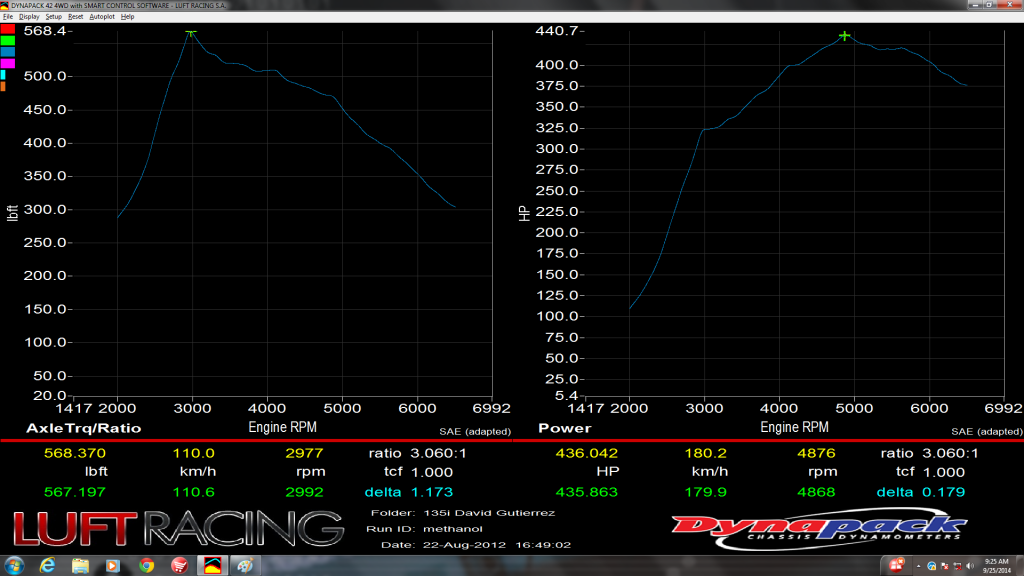1024x576 pixels.
Task: Select the magenta run color swatch
Action: (x=8, y=63)
